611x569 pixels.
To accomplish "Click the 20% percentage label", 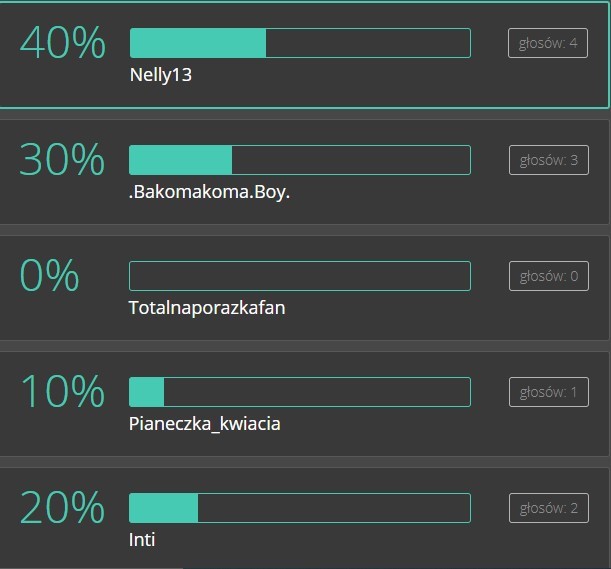I will click(x=62, y=508).
